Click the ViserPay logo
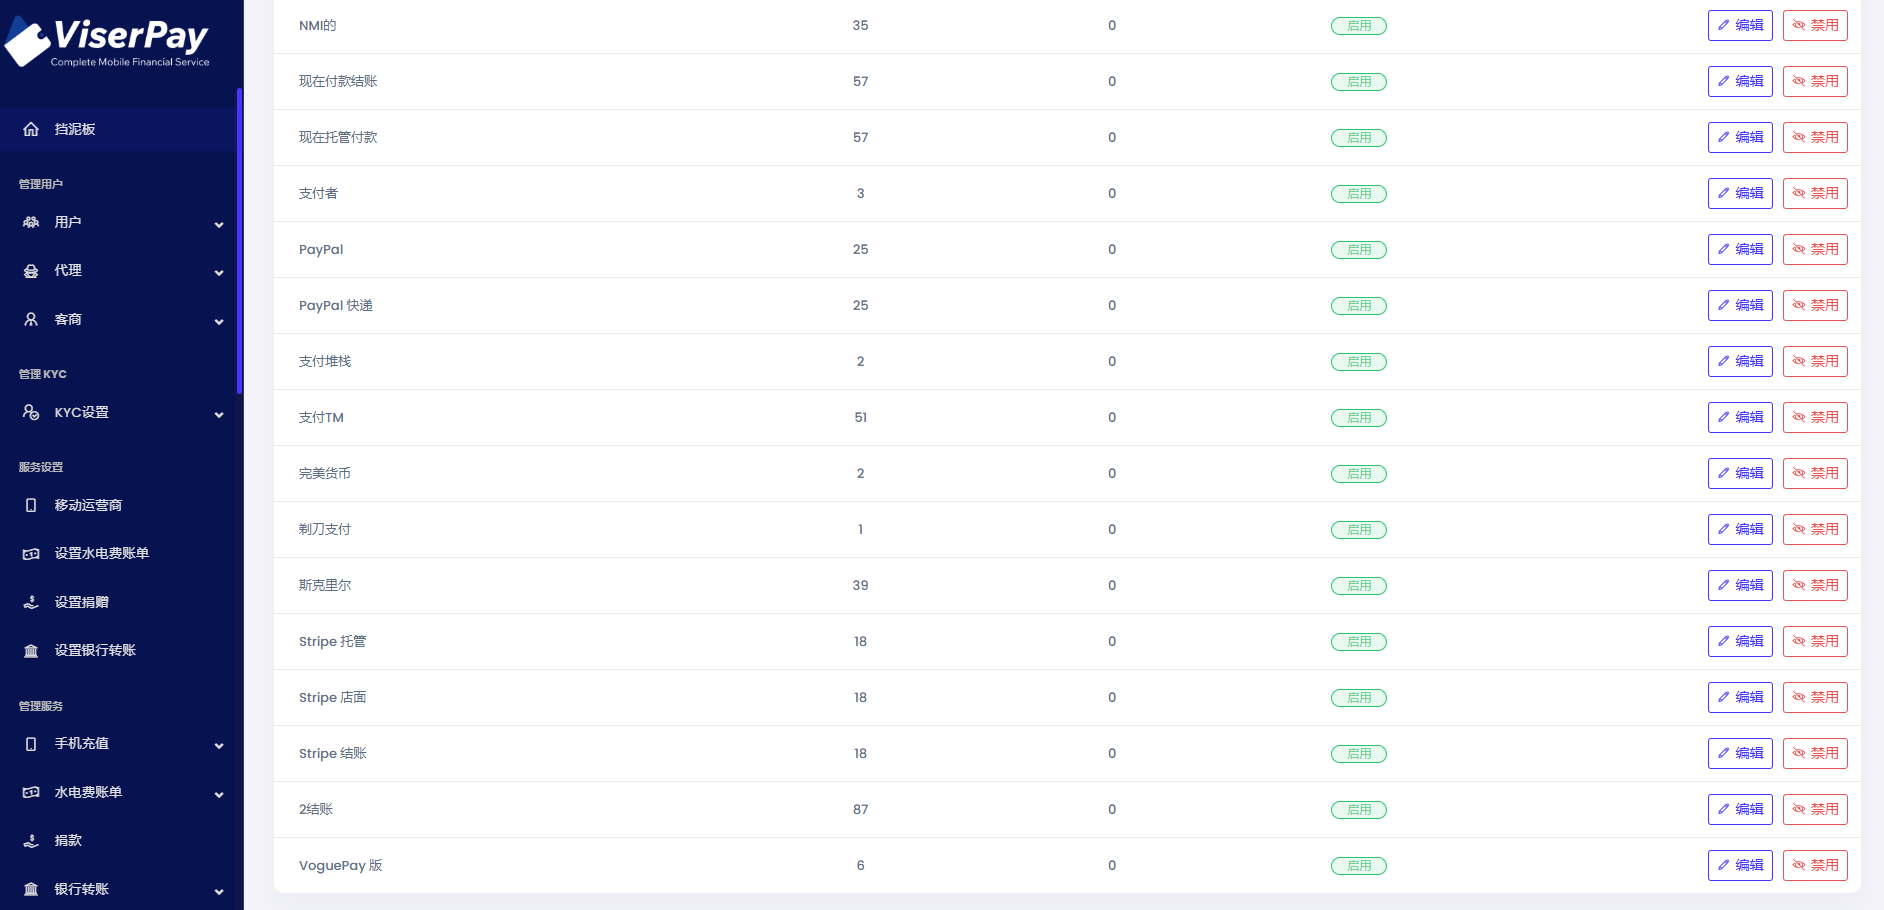 tap(107, 42)
